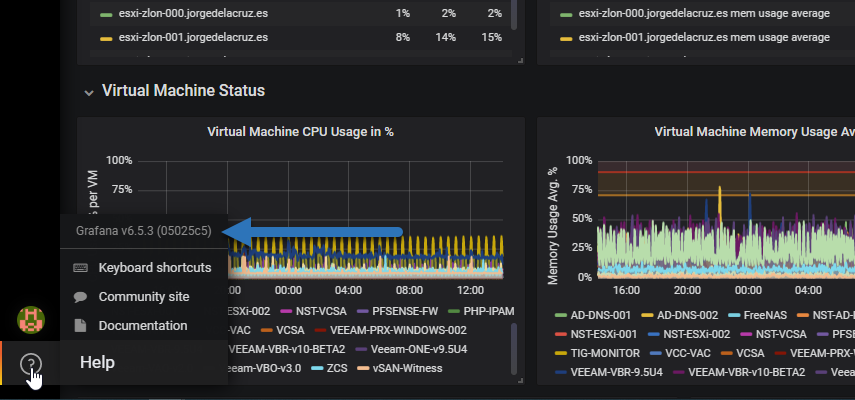855x400 pixels.
Task: Click the keyboard icon beside Keyboard shortcuts
Action: [80, 268]
